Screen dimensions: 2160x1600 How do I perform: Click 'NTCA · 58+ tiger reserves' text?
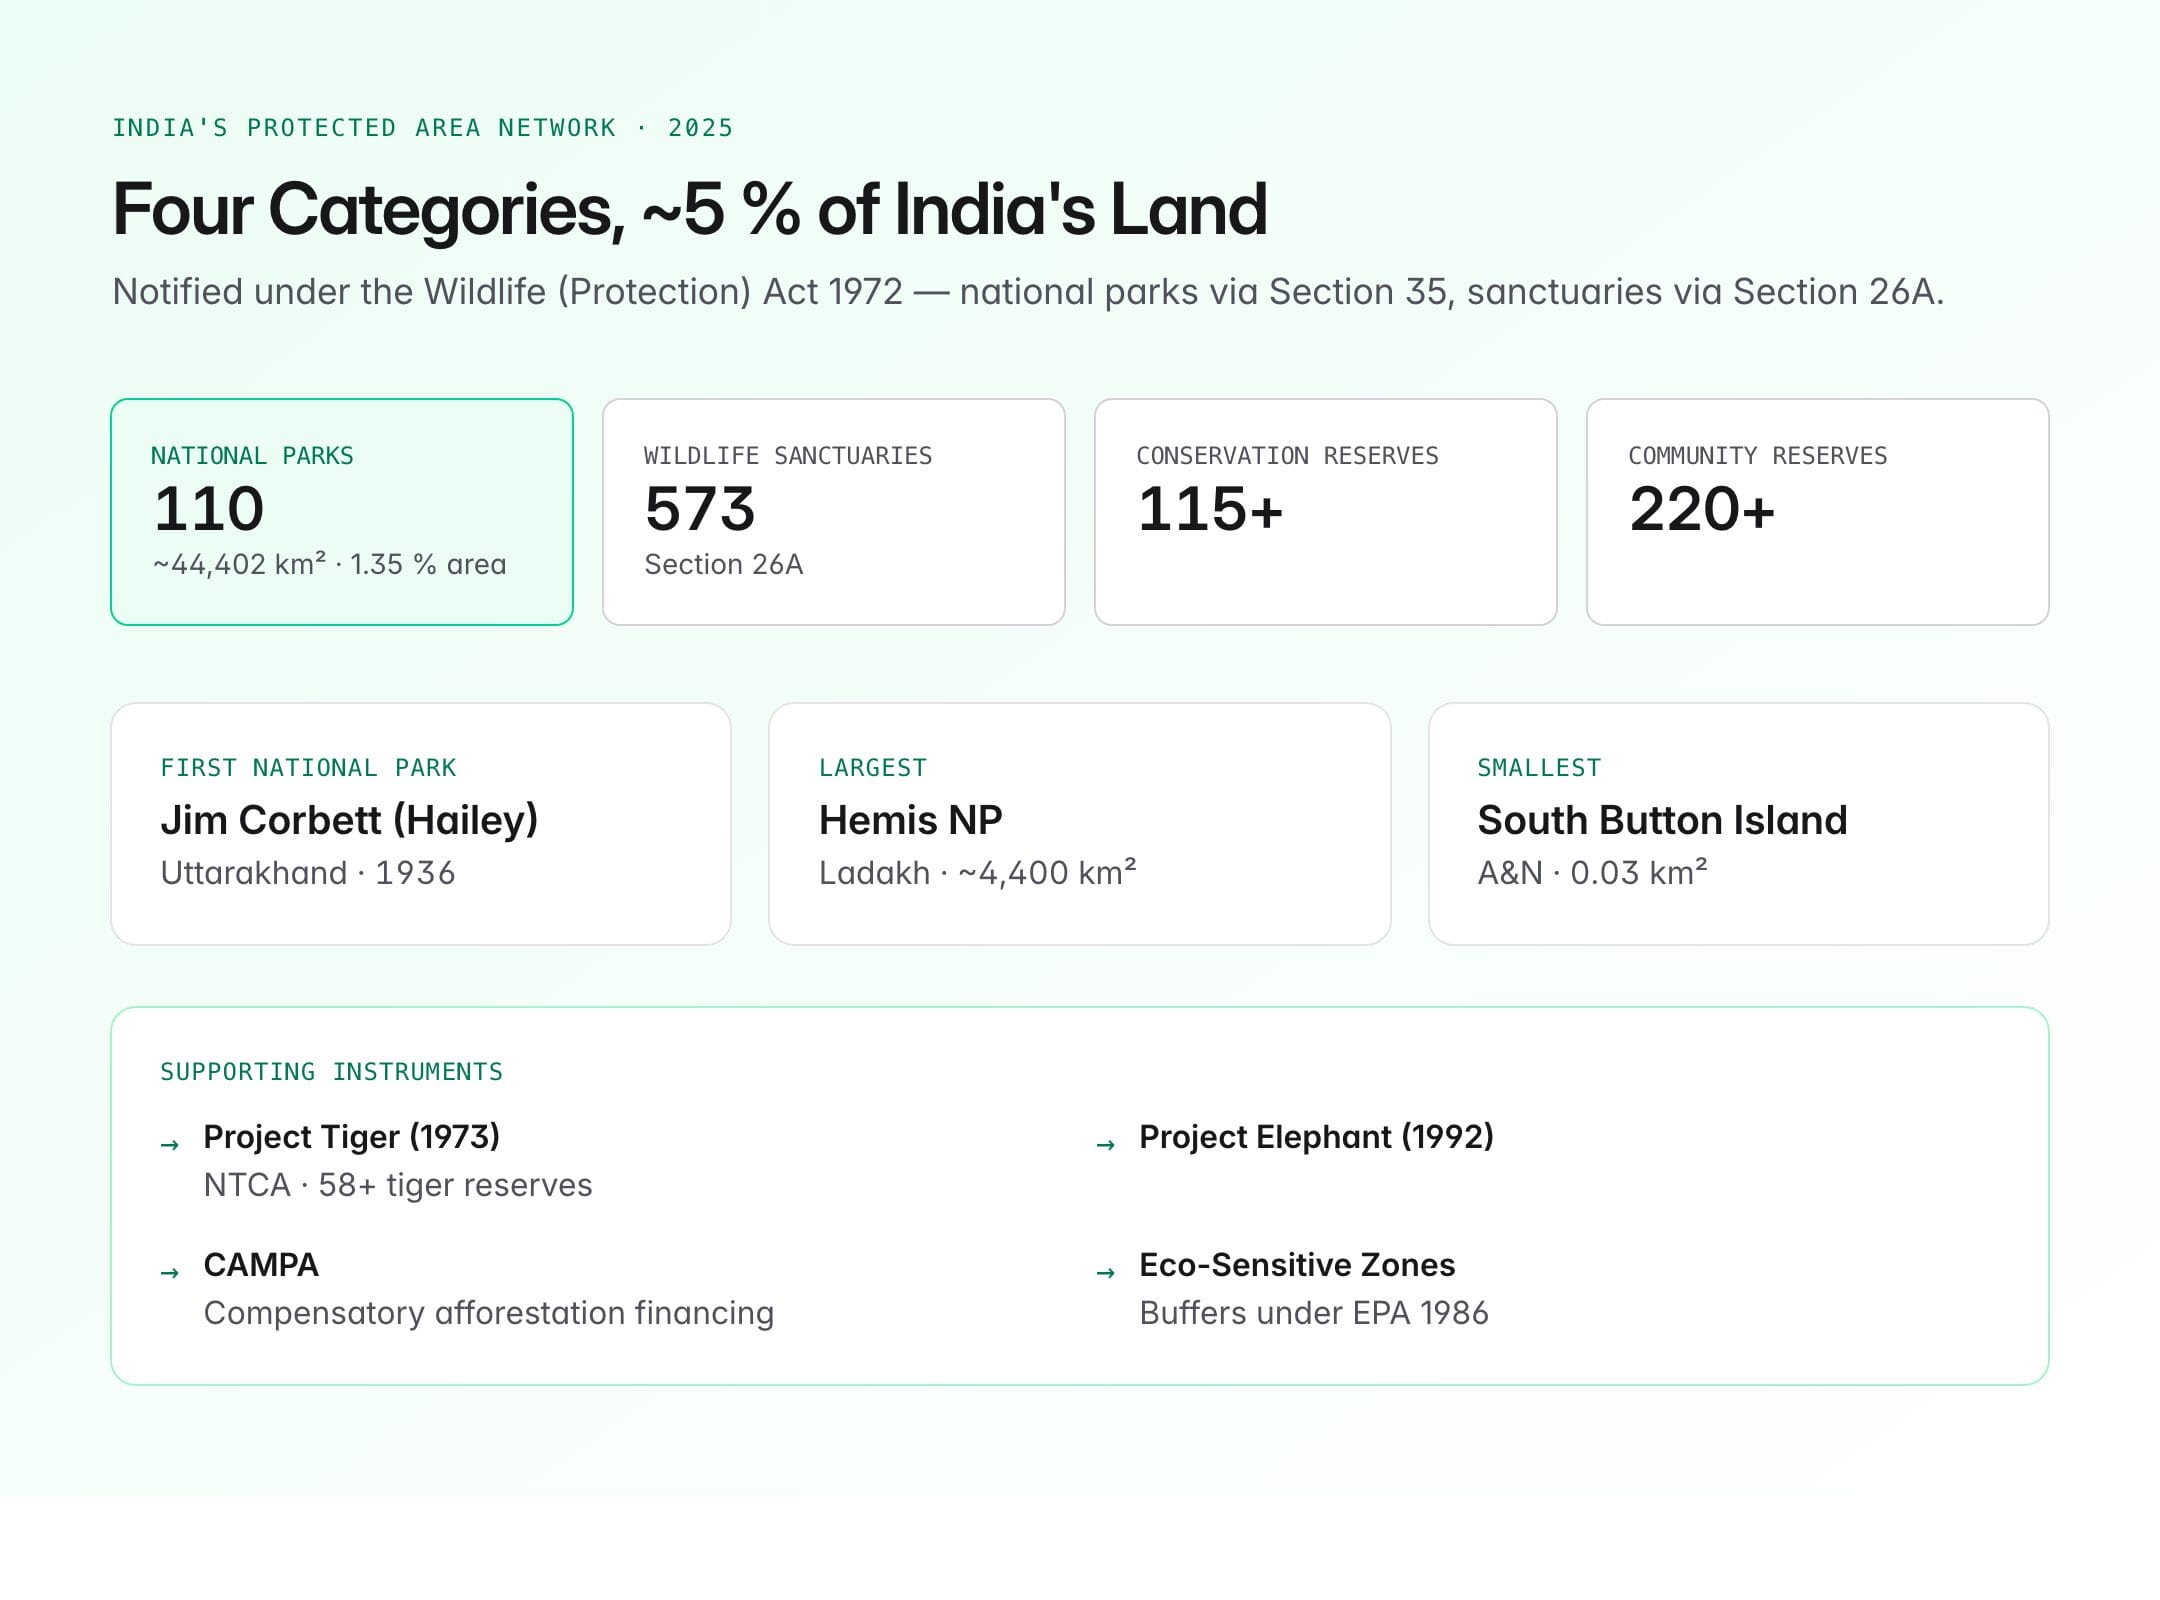point(398,1185)
